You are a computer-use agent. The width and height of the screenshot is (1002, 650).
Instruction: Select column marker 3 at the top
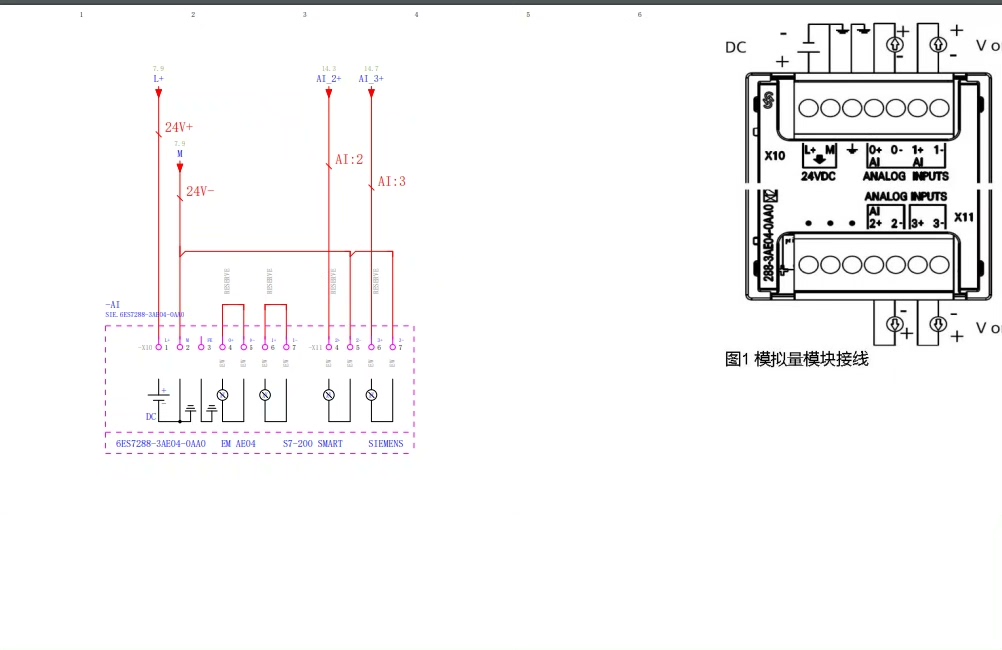coord(305,14)
